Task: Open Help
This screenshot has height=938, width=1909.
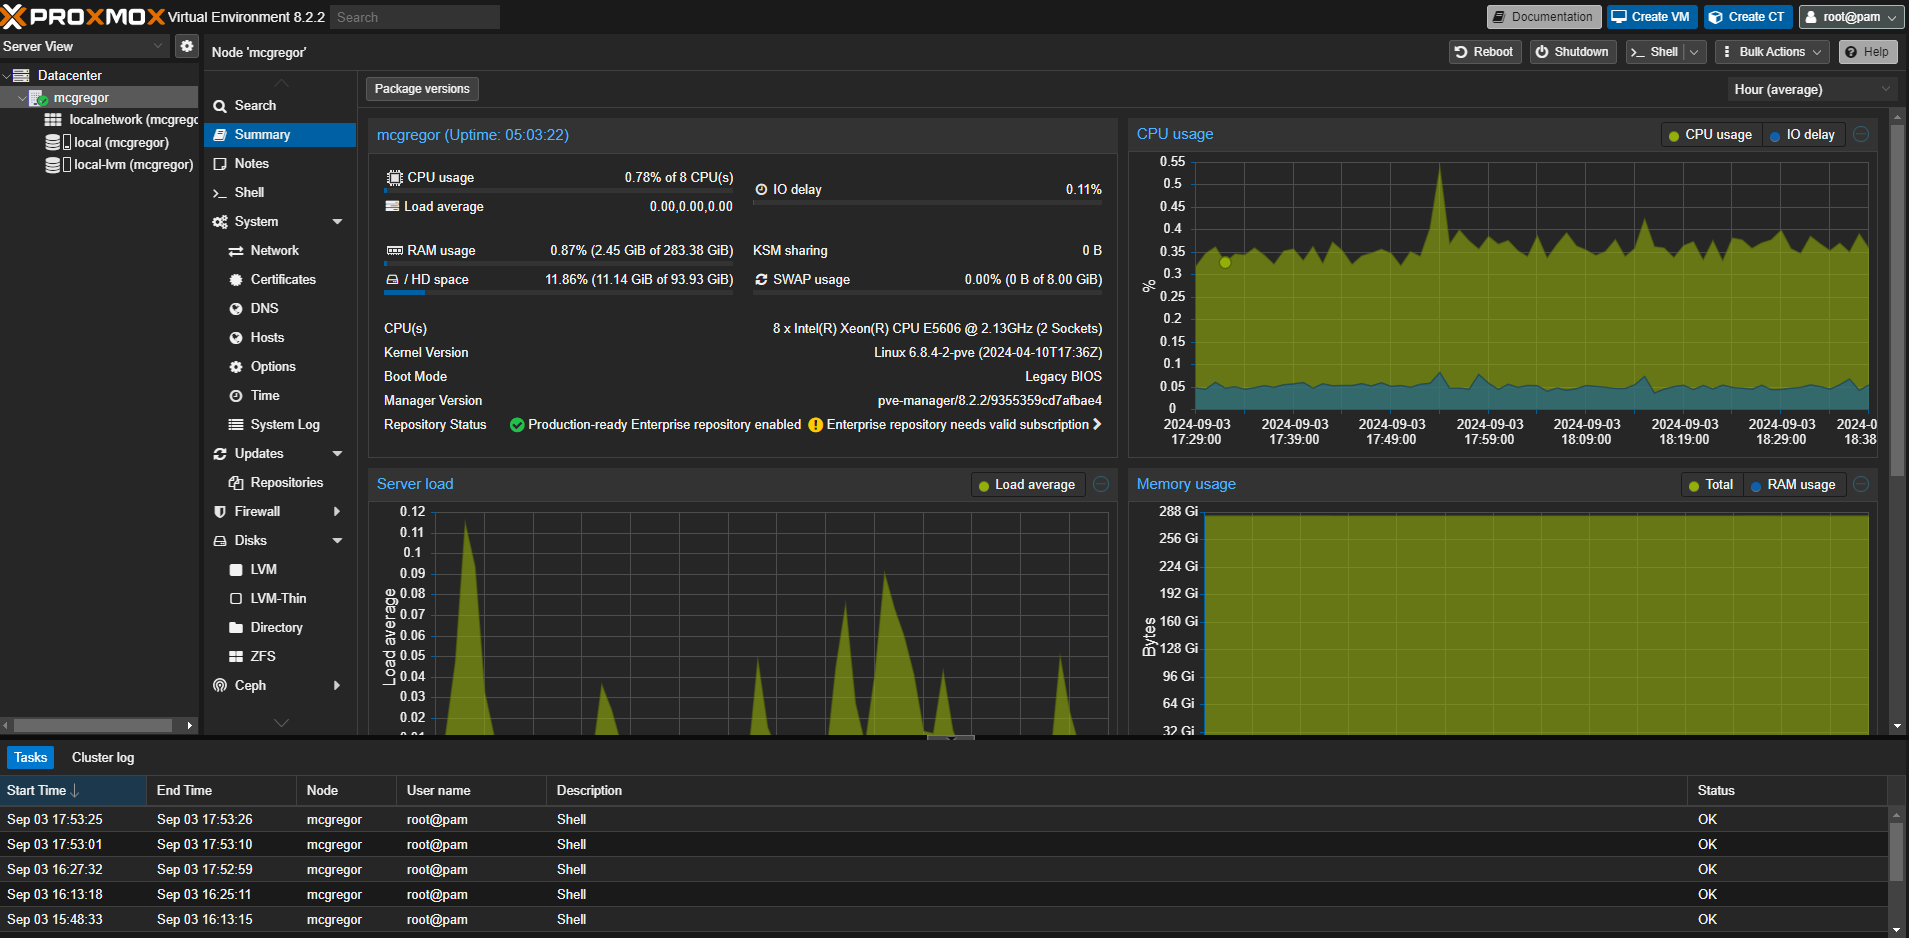Action: point(1867,52)
